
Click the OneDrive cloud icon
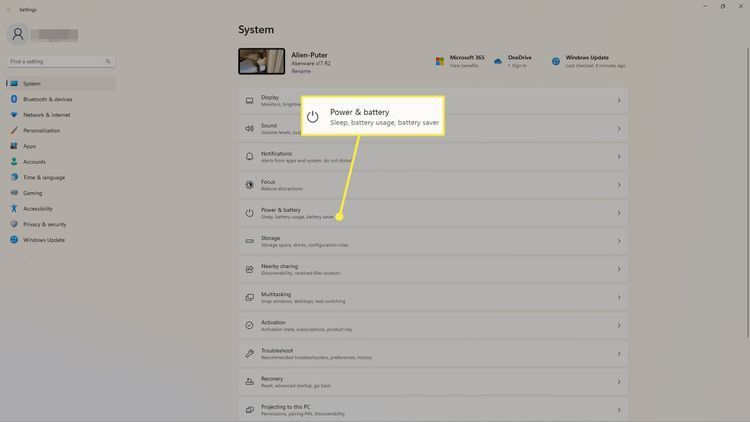tap(497, 61)
